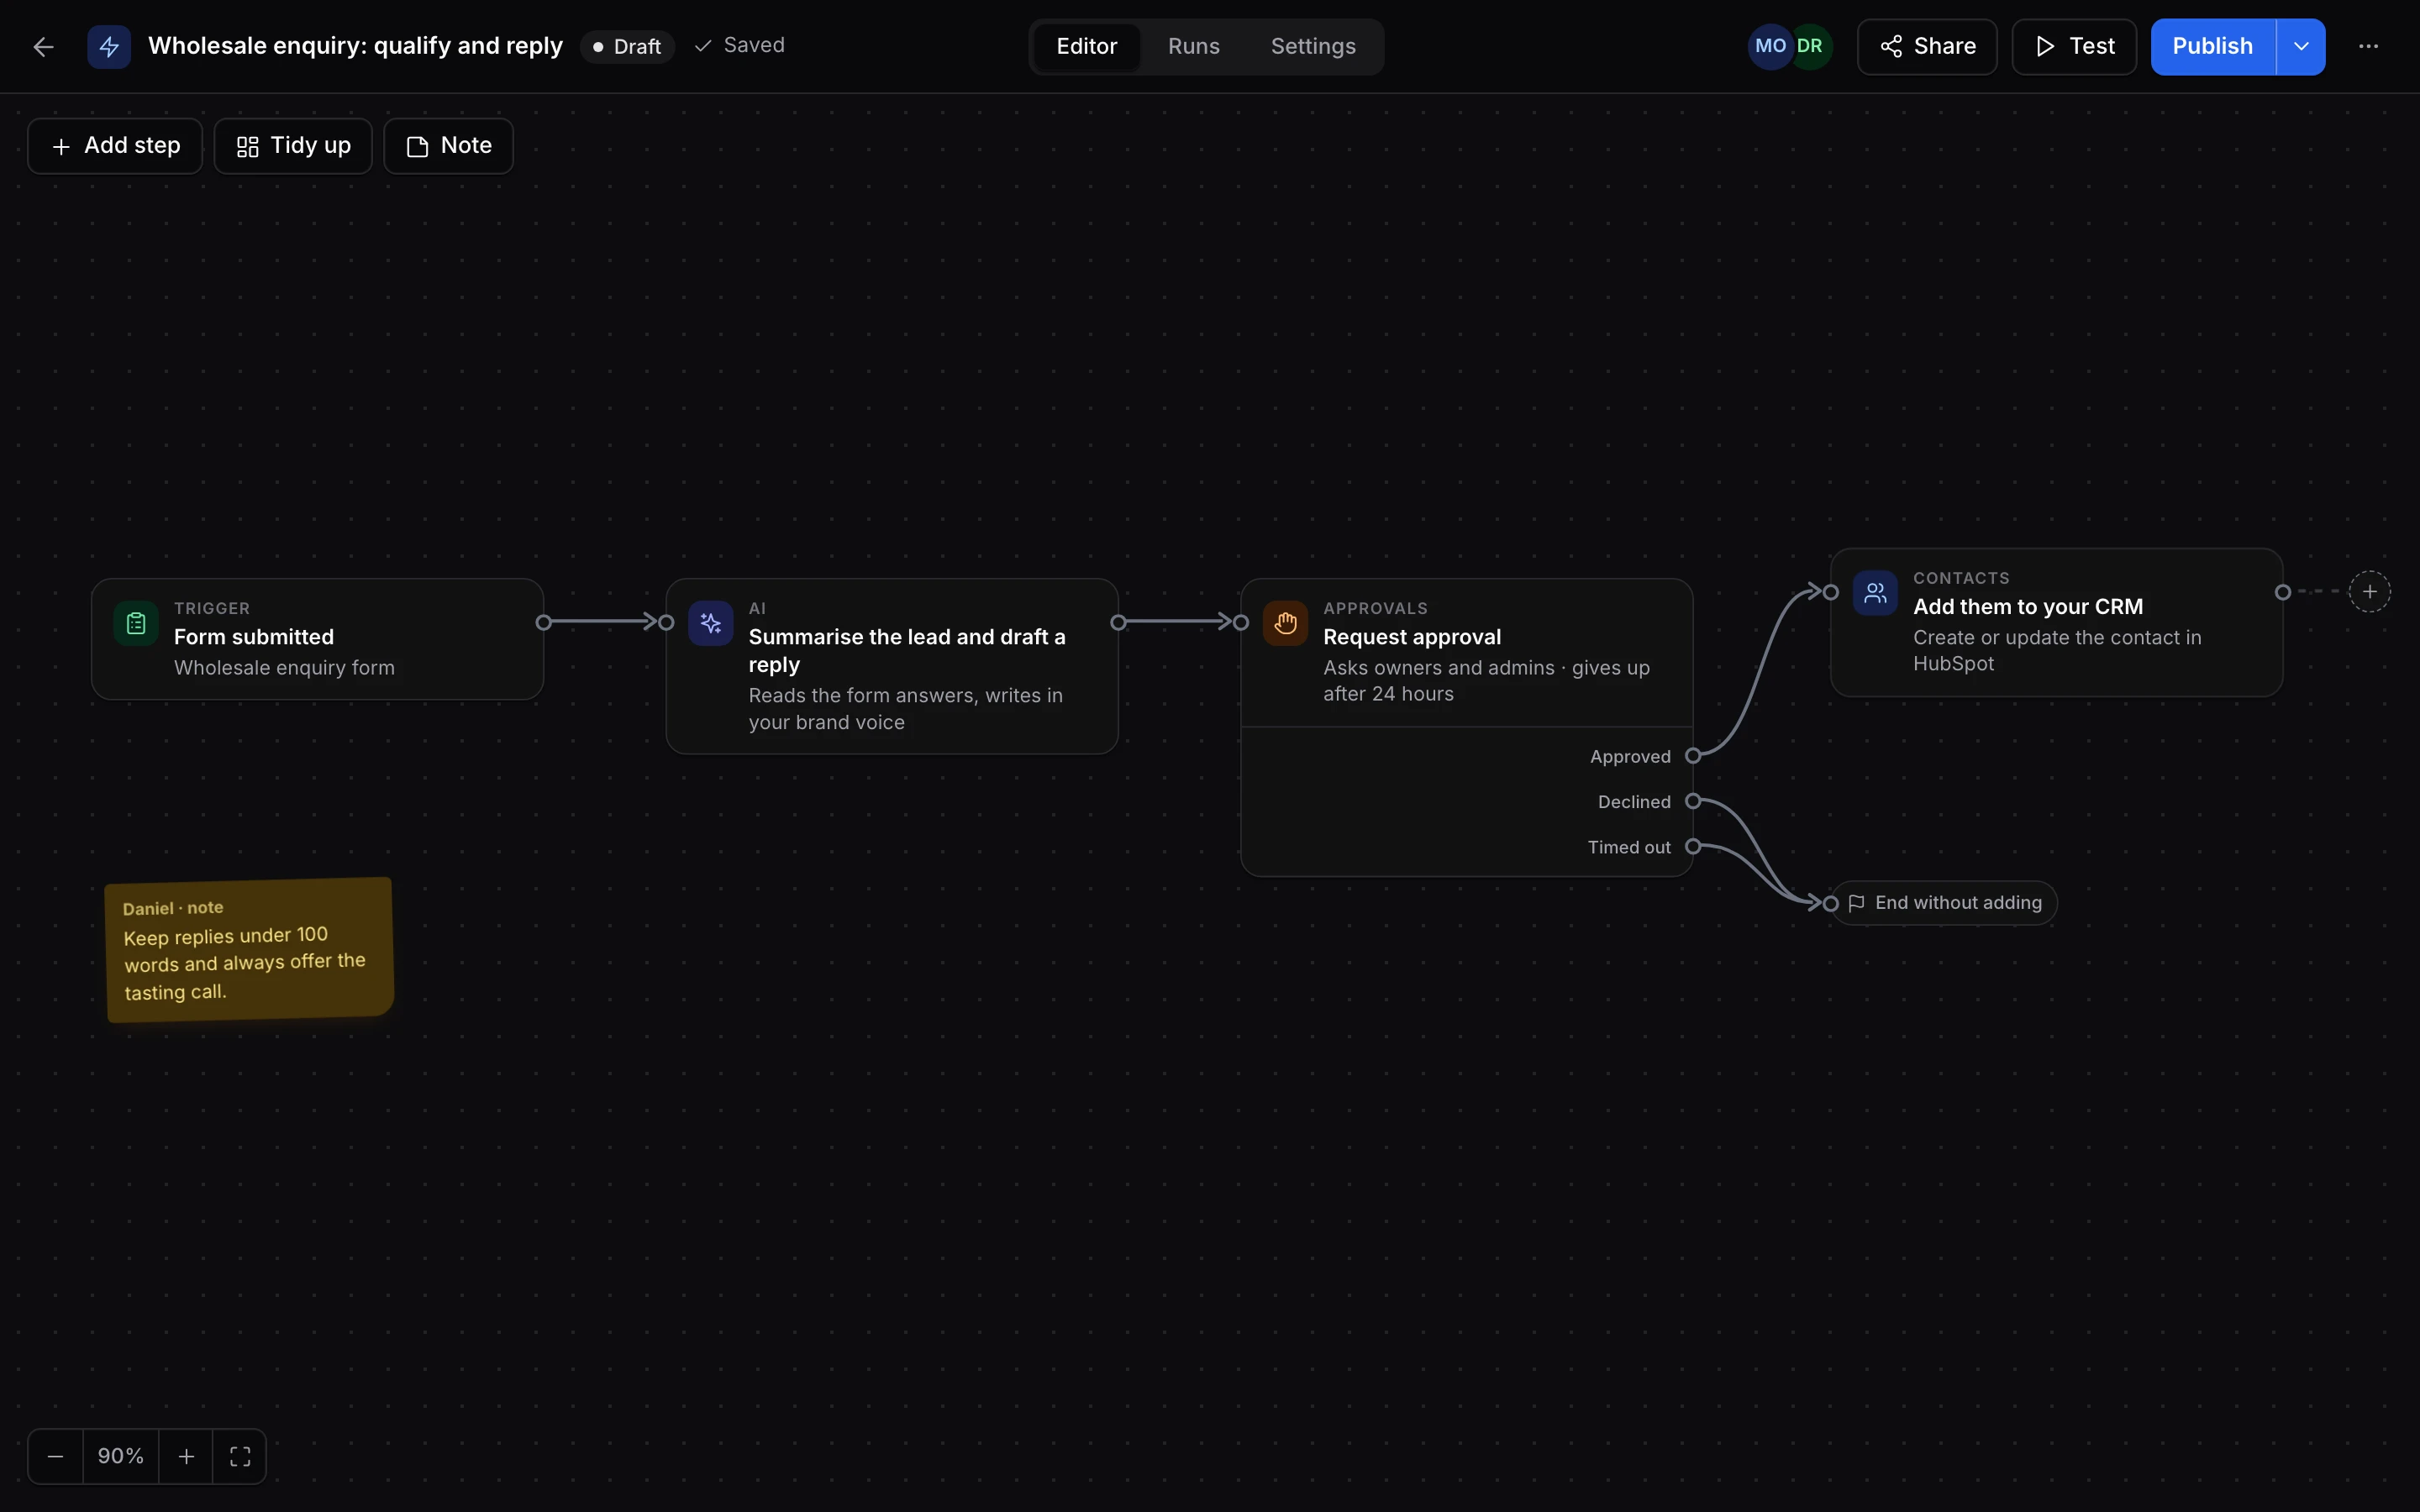Select the End without adding node
The image size is (2420, 1512).
click(1943, 903)
